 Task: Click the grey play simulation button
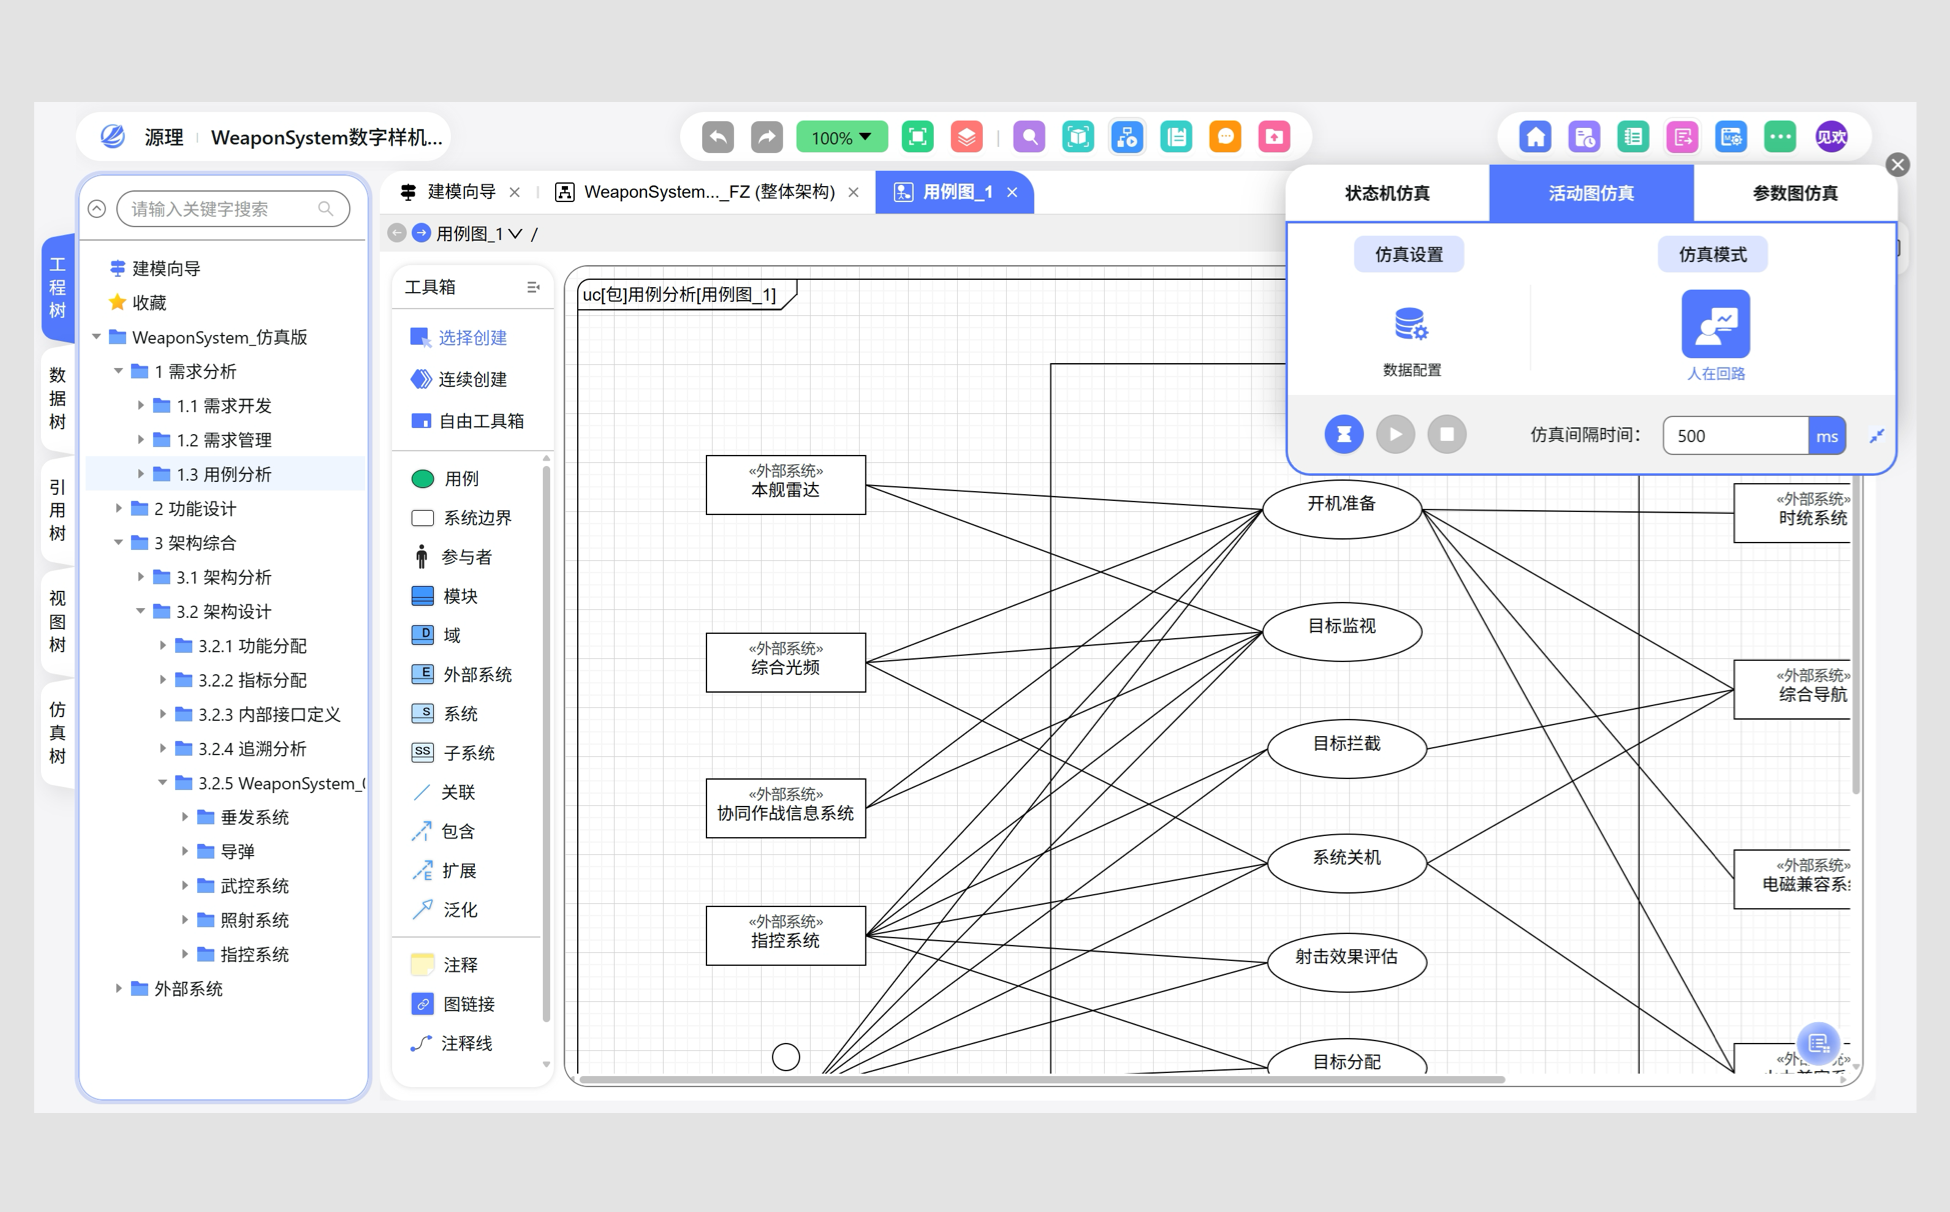(x=1395, y=434)
